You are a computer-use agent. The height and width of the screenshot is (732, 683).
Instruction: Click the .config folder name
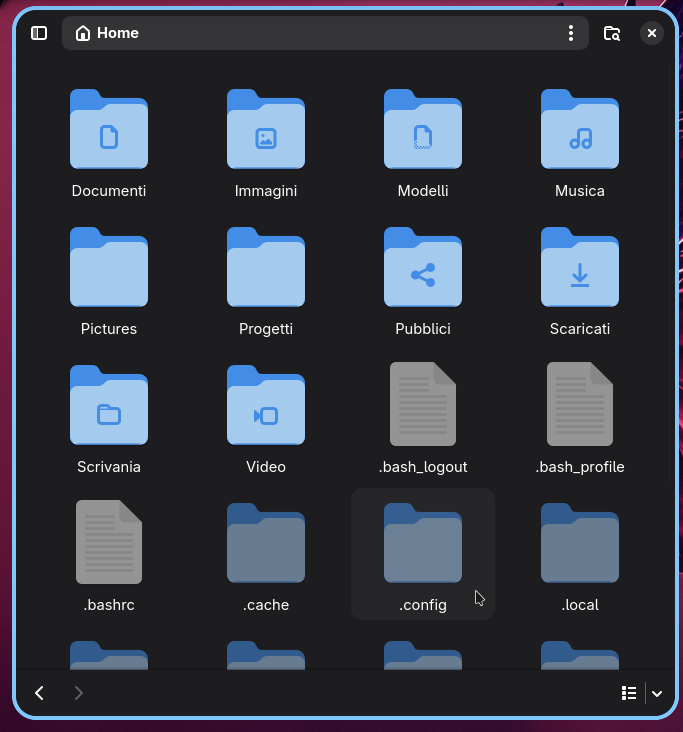[422, 605]
